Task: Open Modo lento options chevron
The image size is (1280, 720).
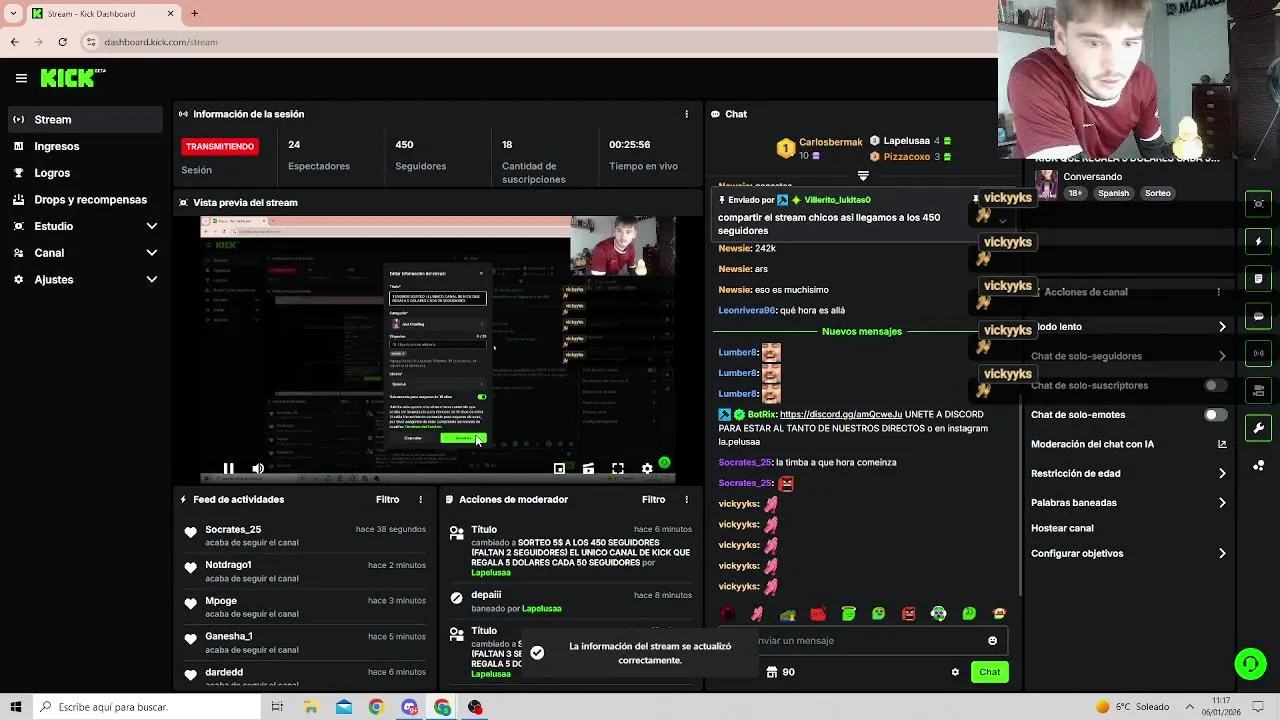Action: point(1222,327)
